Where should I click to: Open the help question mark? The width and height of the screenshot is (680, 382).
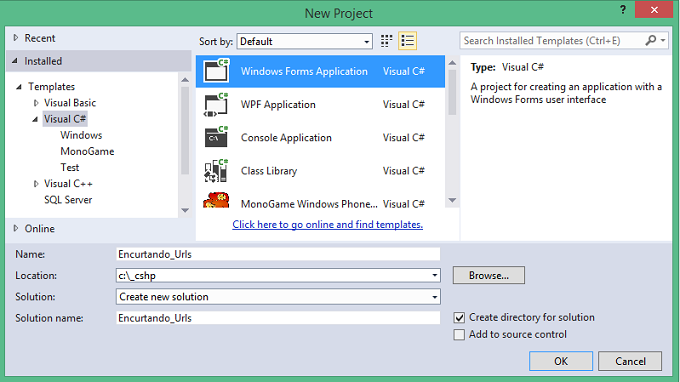click(x=623, y=10)
